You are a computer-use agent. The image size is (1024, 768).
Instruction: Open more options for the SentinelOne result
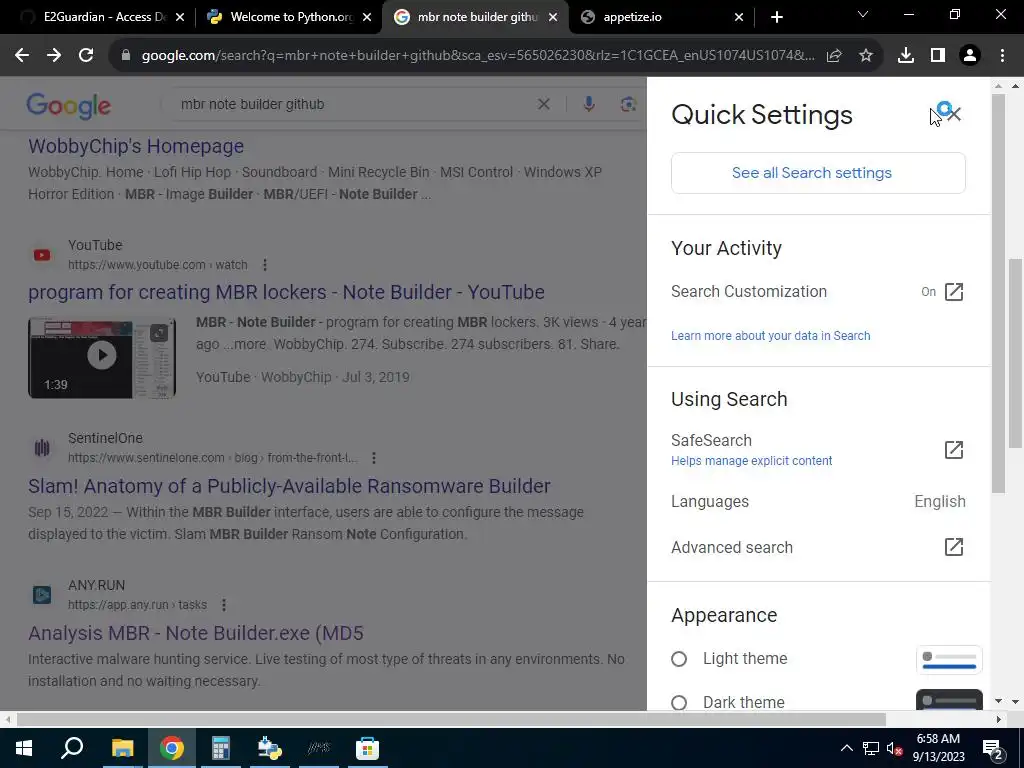click(x=374, y=458)
